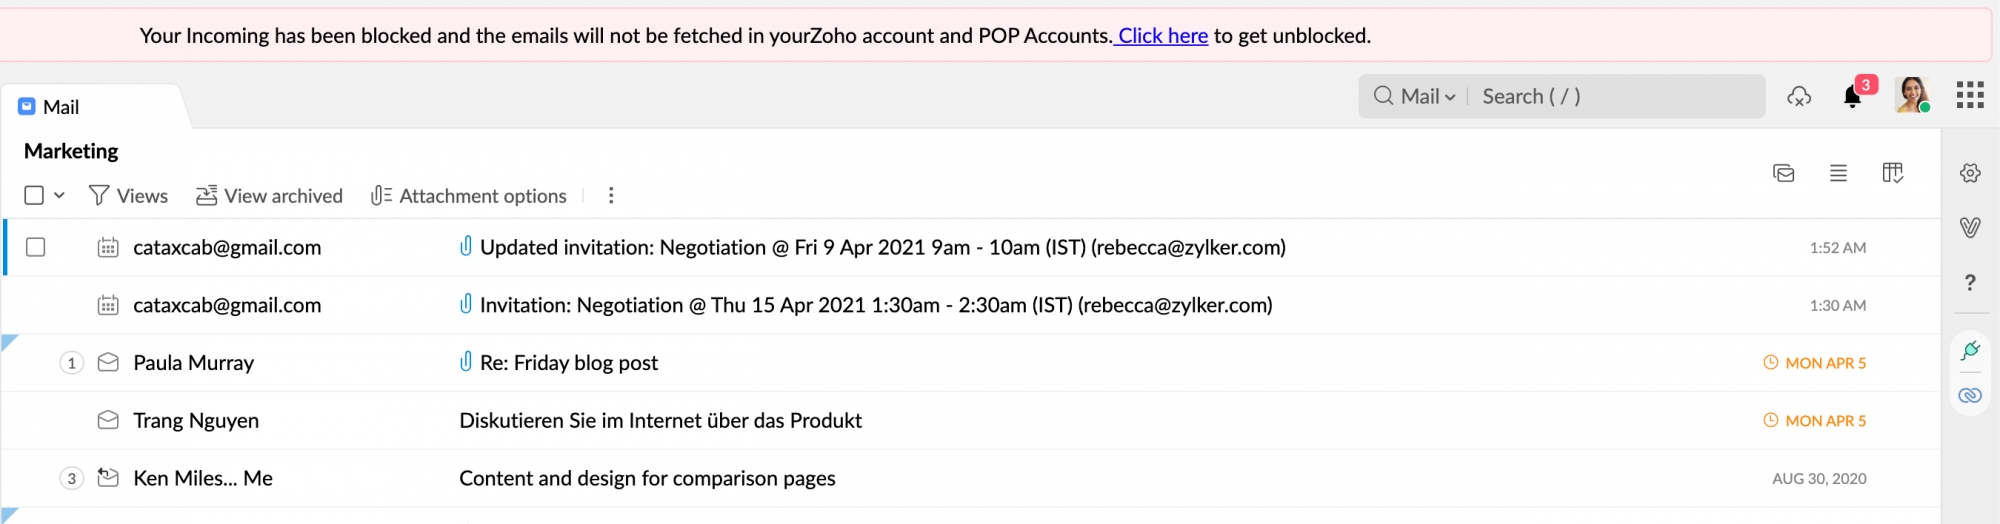Open the notifications bell
Viewport: 2000px width, 524px height.
tap(1852, 97)
